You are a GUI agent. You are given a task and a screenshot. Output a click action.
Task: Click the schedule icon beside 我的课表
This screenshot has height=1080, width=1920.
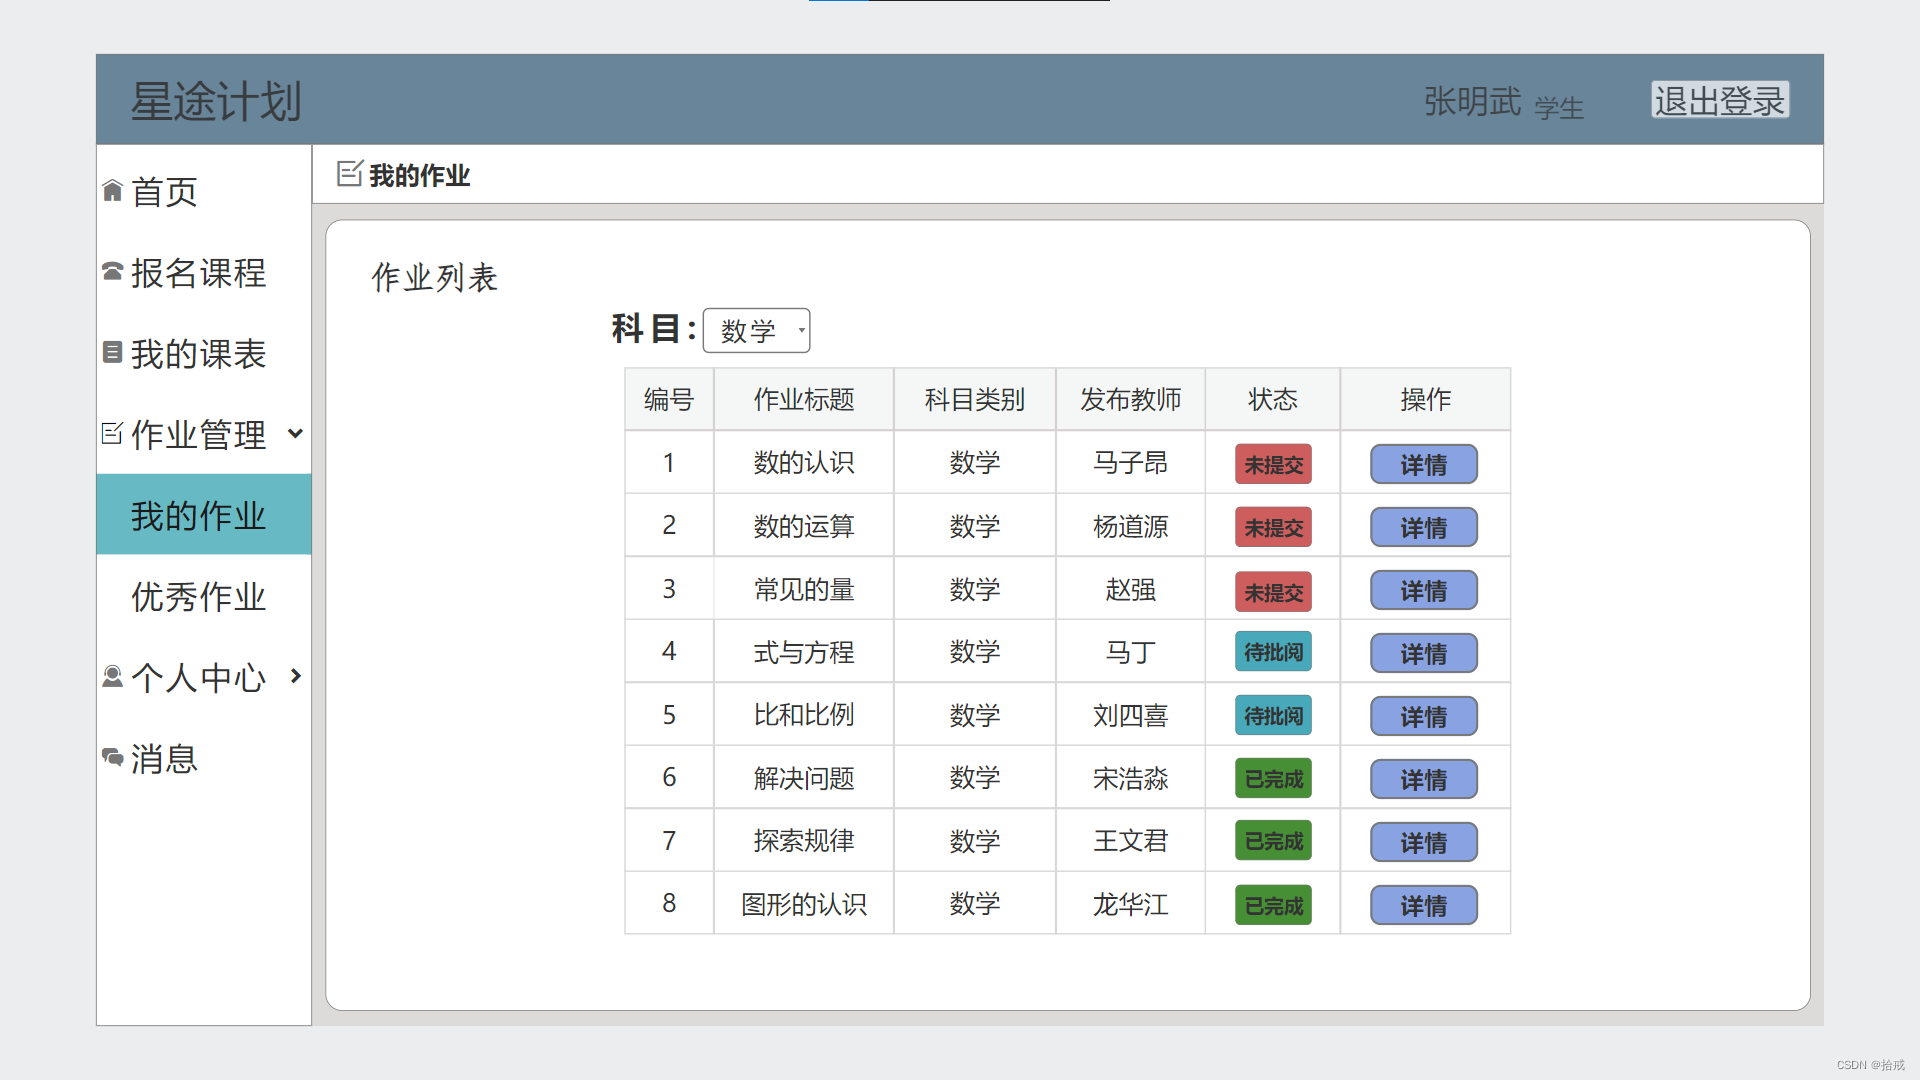[x=112, y=352]
